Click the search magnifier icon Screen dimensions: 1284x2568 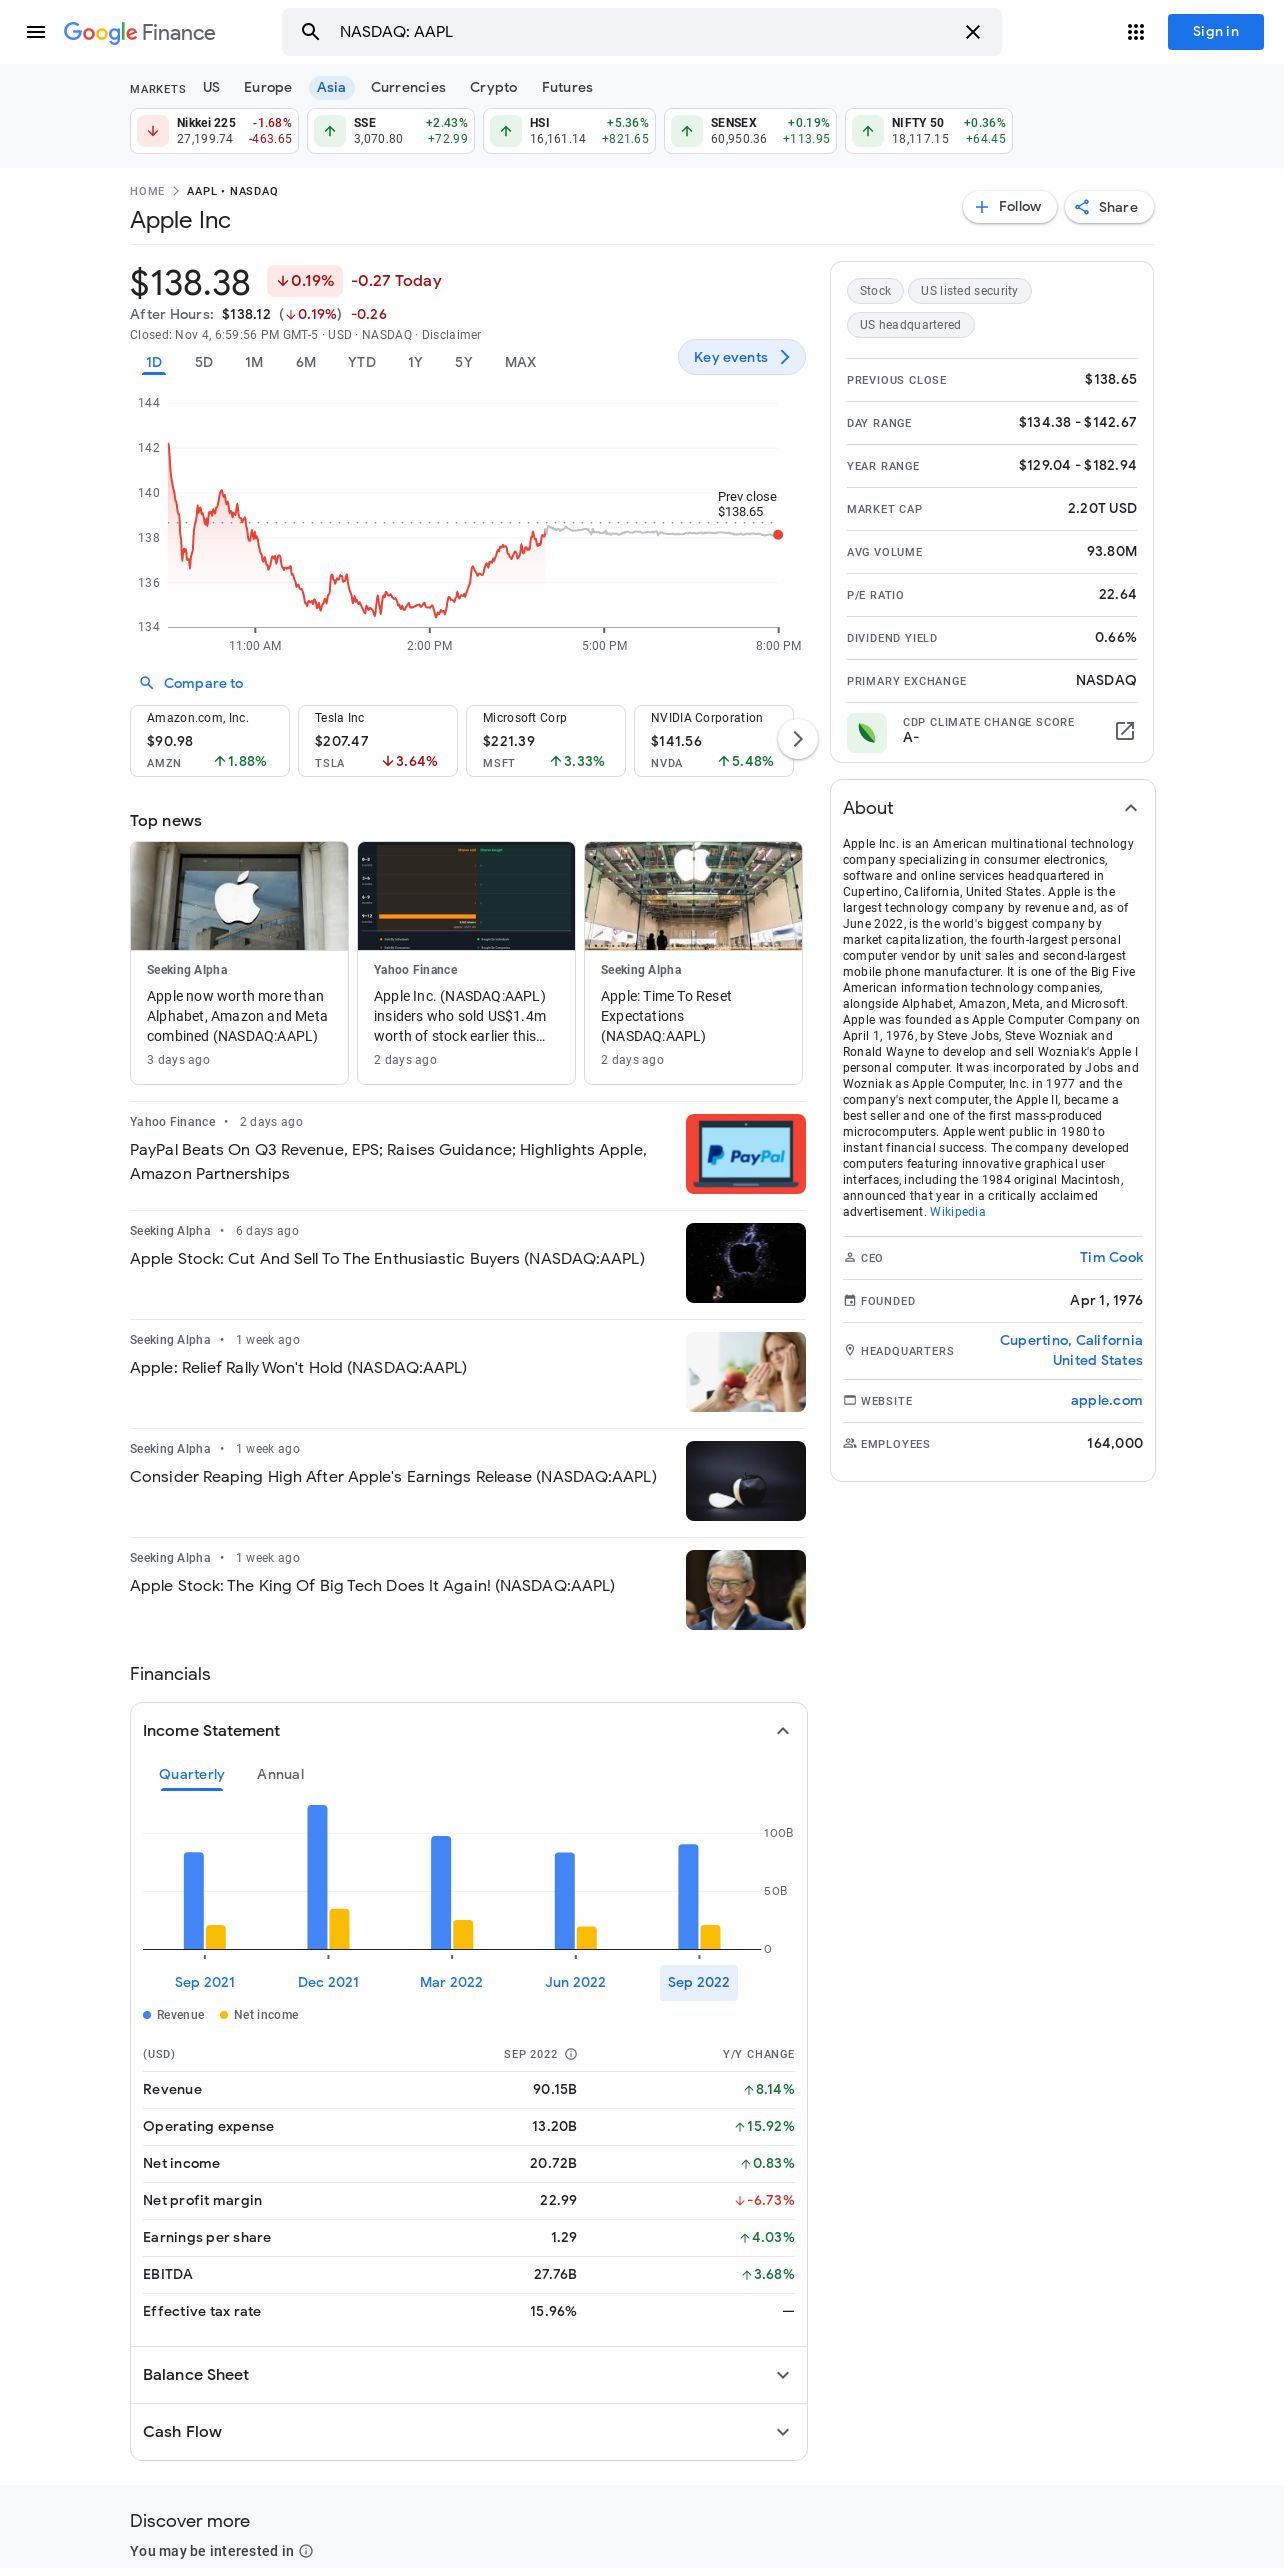(311, 32)
